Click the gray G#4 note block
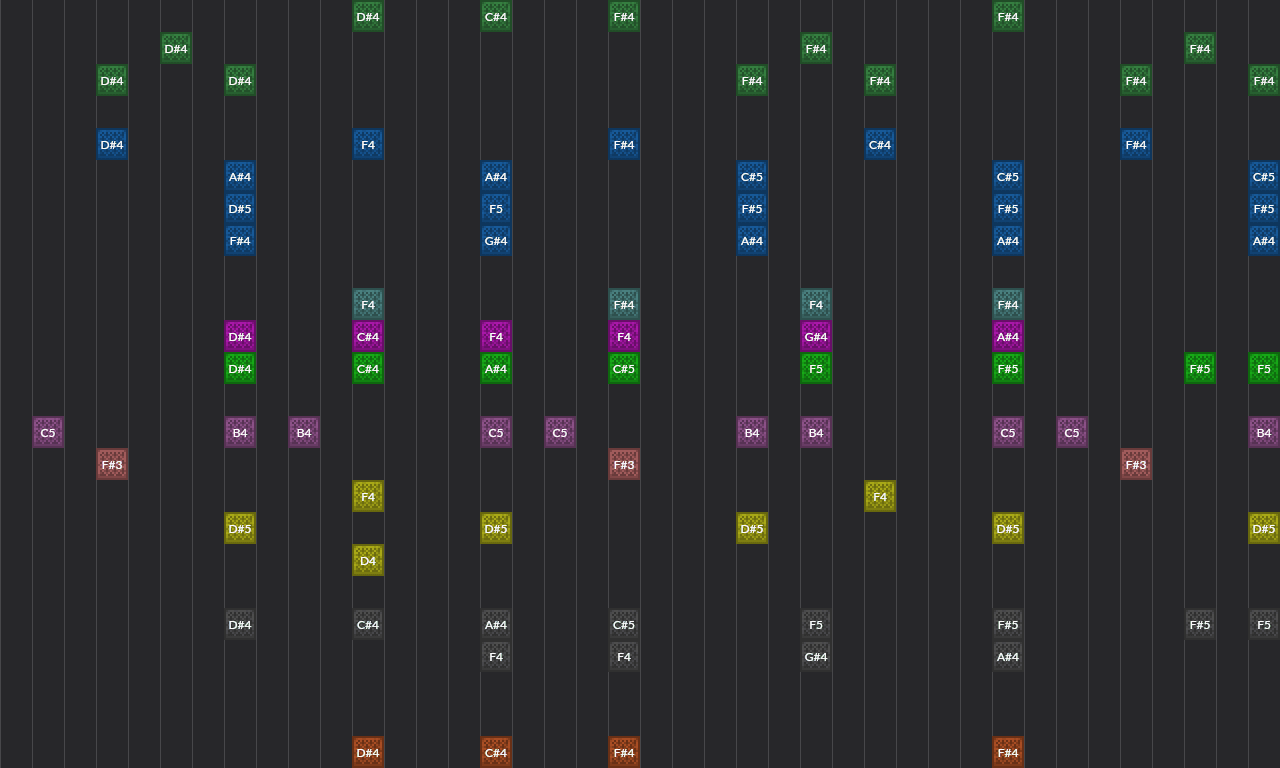This screenshot has height=768, width=1280. pyautogui.click(x=816, y=656)
